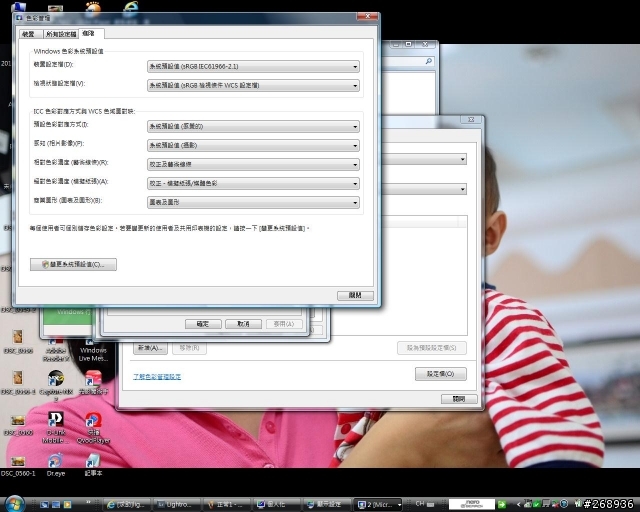Click the green Nero search go arrow

click(502, 504)
